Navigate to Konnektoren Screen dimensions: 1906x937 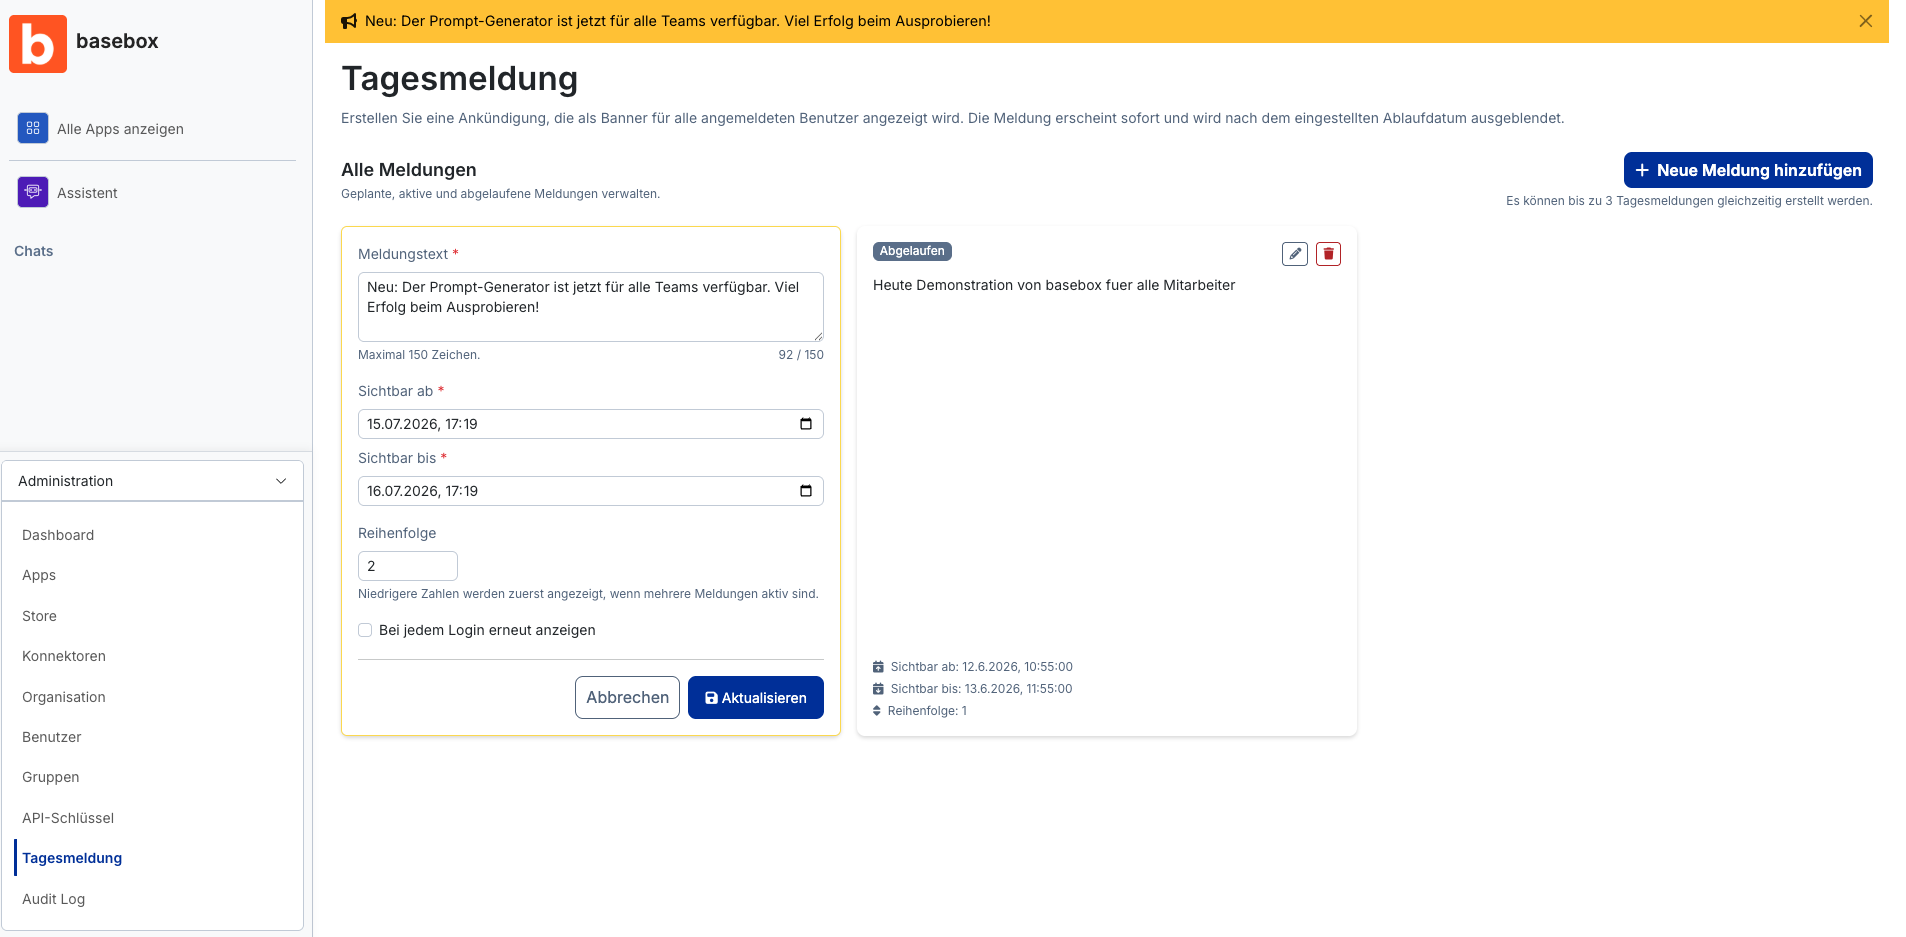click(64, 656)
